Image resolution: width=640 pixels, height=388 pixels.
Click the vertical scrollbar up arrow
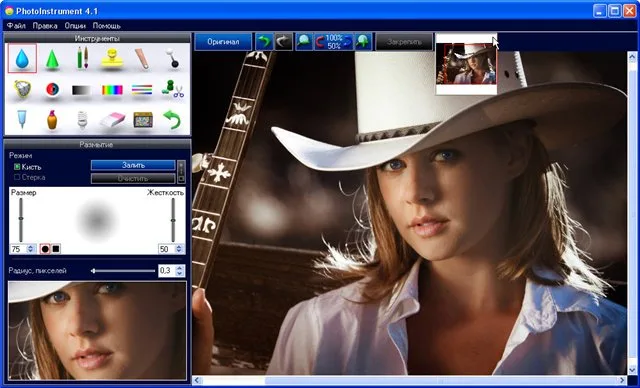633,56
